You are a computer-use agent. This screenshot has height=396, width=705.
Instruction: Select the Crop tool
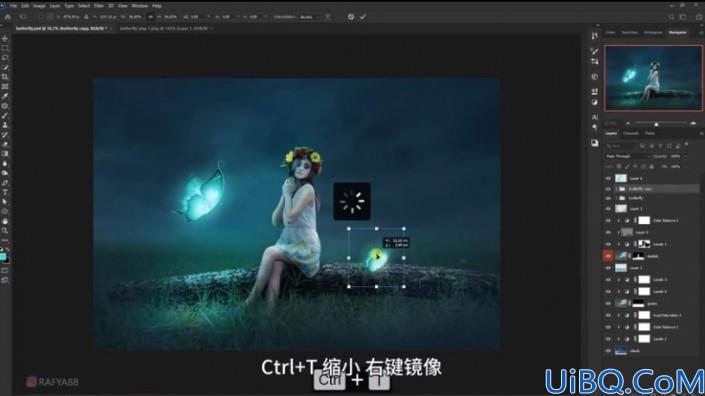coord(5,77)
